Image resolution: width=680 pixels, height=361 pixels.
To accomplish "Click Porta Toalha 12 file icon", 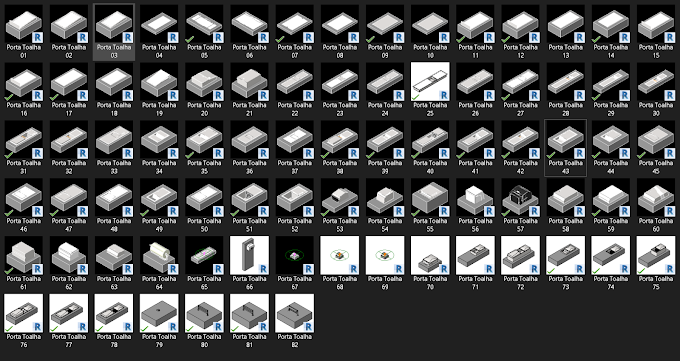I will pos(520,24).
